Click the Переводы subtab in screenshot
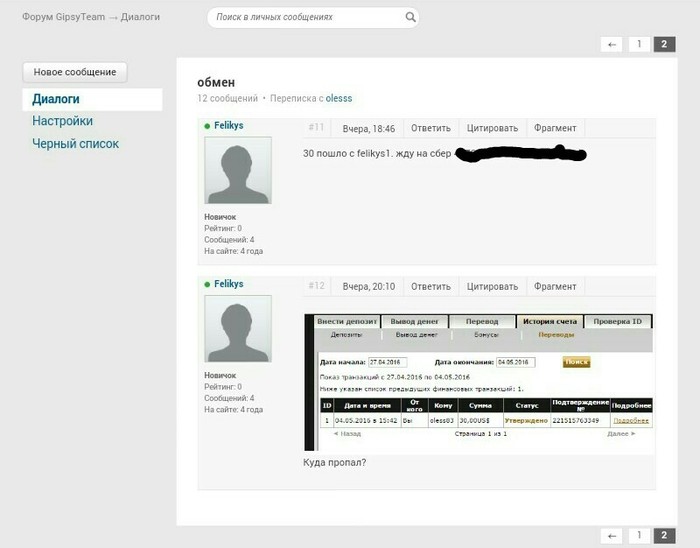The image size is (700, 548). point(556,335)
